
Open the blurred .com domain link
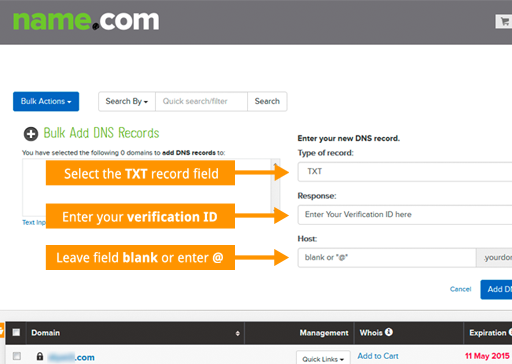point(71,357)
